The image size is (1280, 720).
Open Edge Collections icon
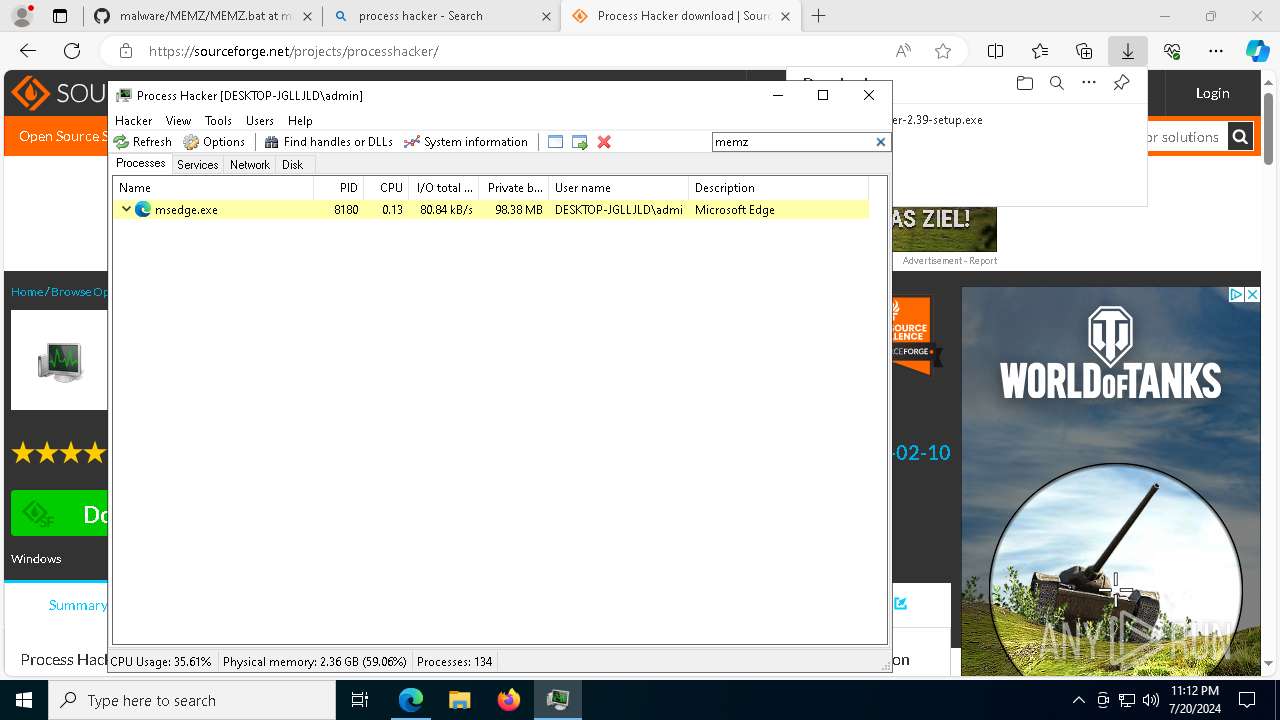(1084, 51)
